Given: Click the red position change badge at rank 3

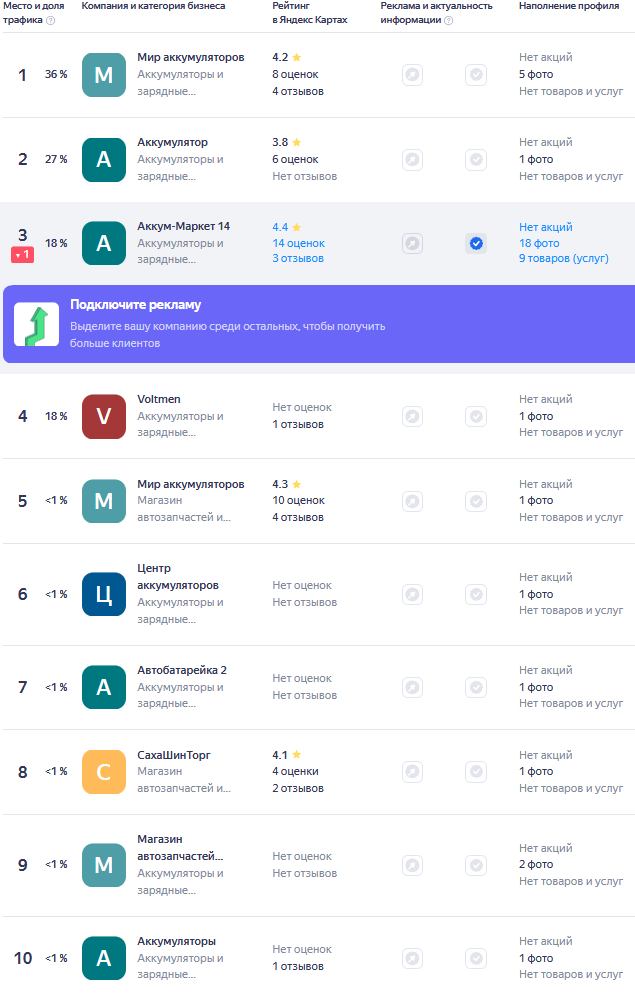Looking at the screenshot, I should click(22, 254).
